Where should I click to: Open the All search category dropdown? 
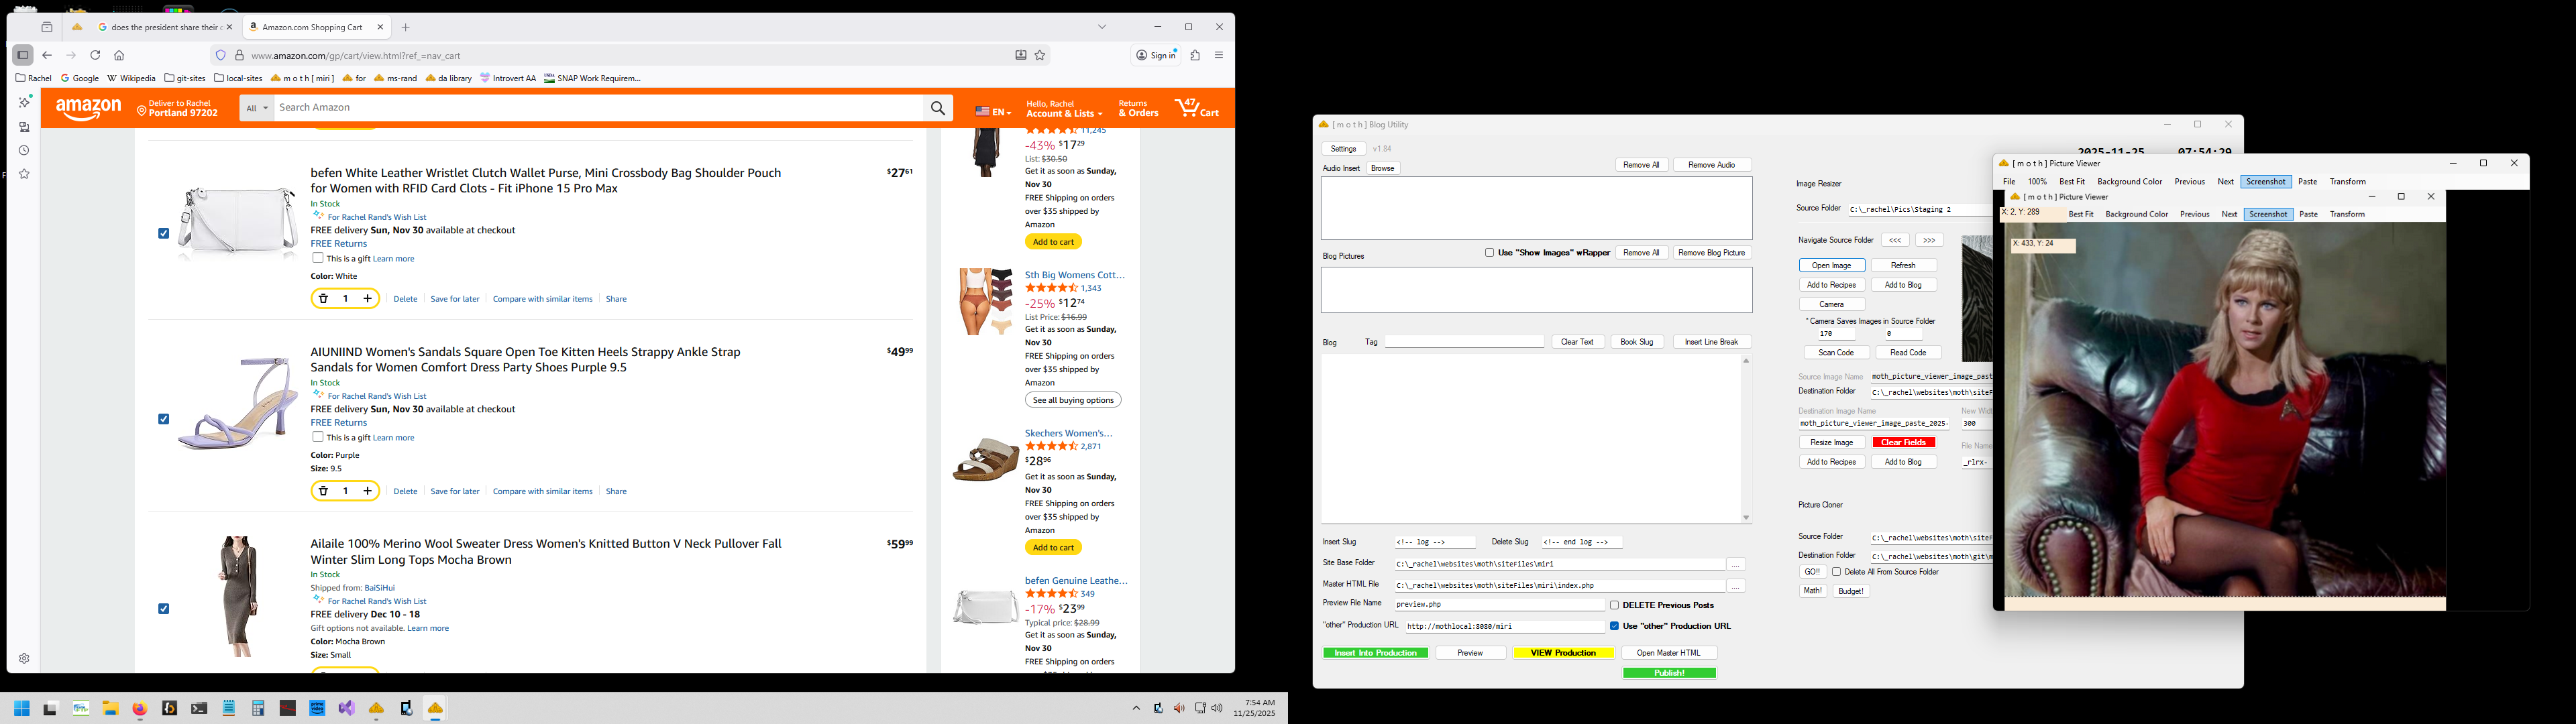pos(257,108)
